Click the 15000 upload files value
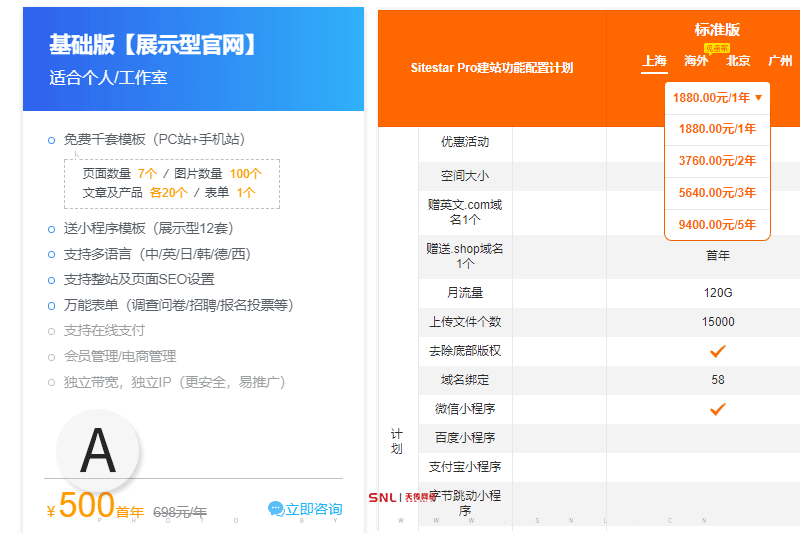 [718, 322]
